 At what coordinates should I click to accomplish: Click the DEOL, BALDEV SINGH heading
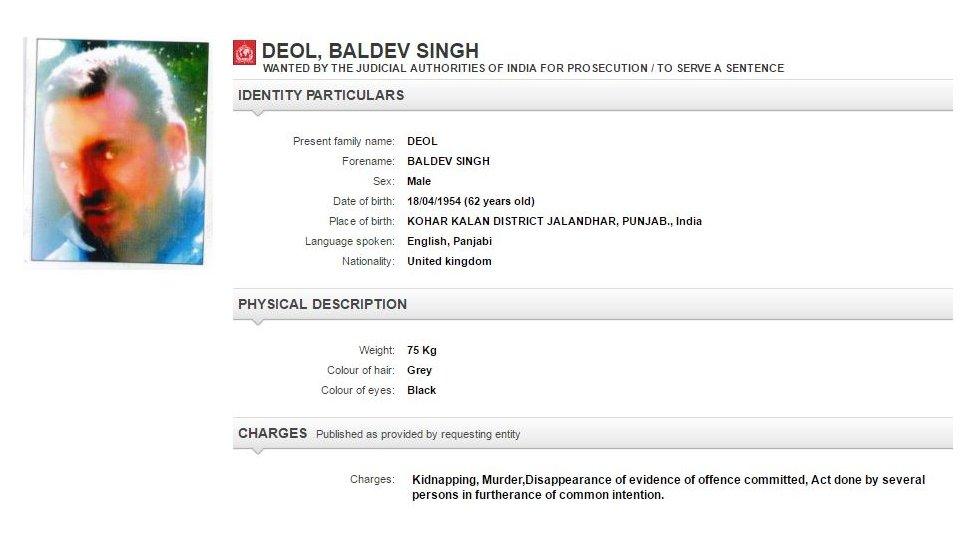click(x=370, y=51)
